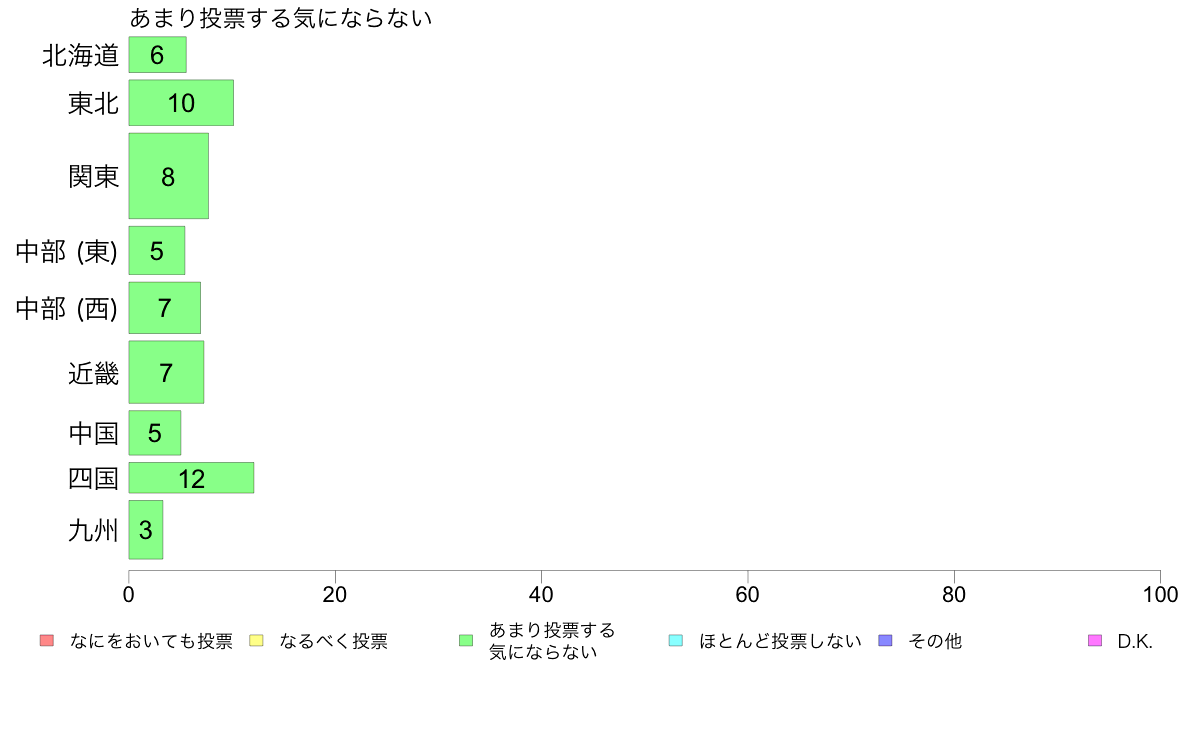Click the chart title あまり投票する気にならない
Screen dimensions: 1188x736
tap(280, 17)
